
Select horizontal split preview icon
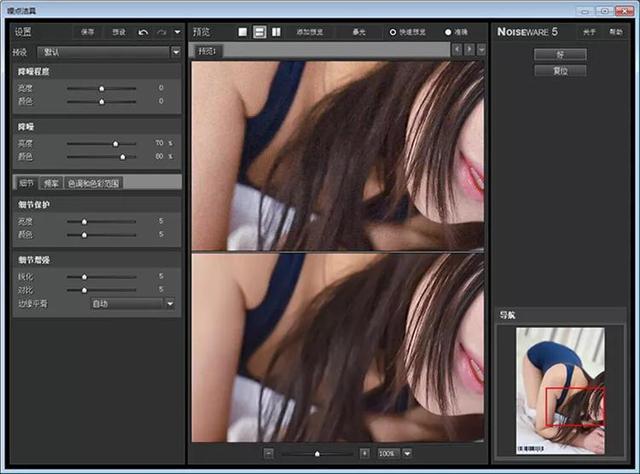(260, 32)
